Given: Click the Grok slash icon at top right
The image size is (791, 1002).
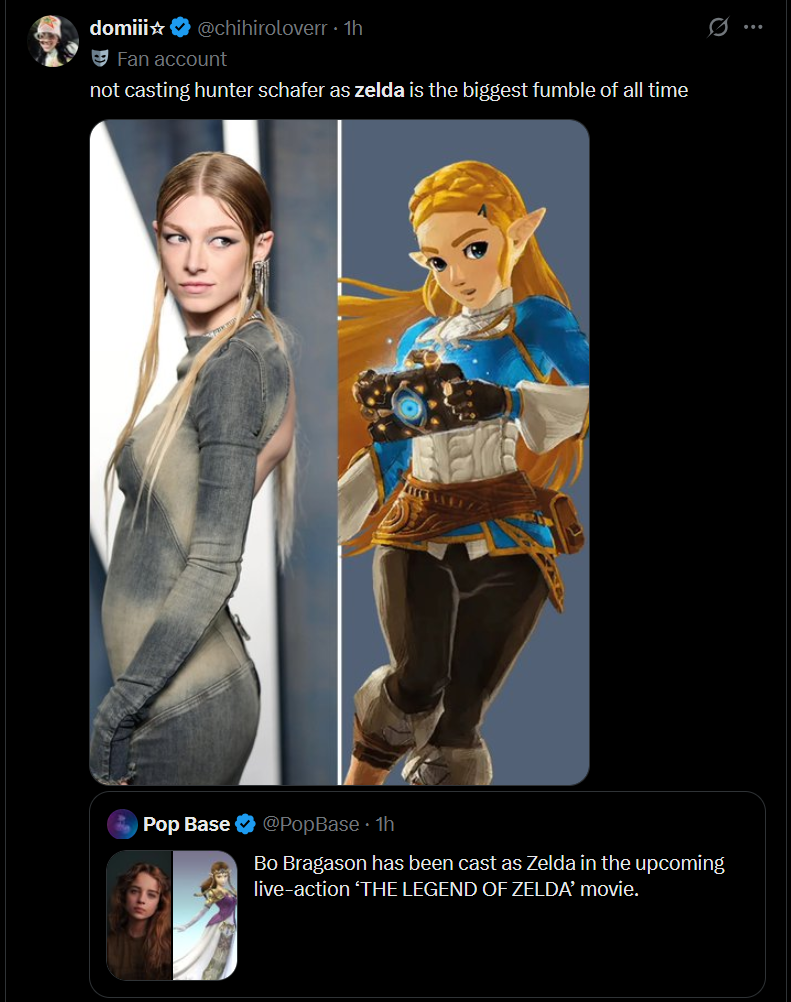Looking at the screenshot, I should pos(718,27).
